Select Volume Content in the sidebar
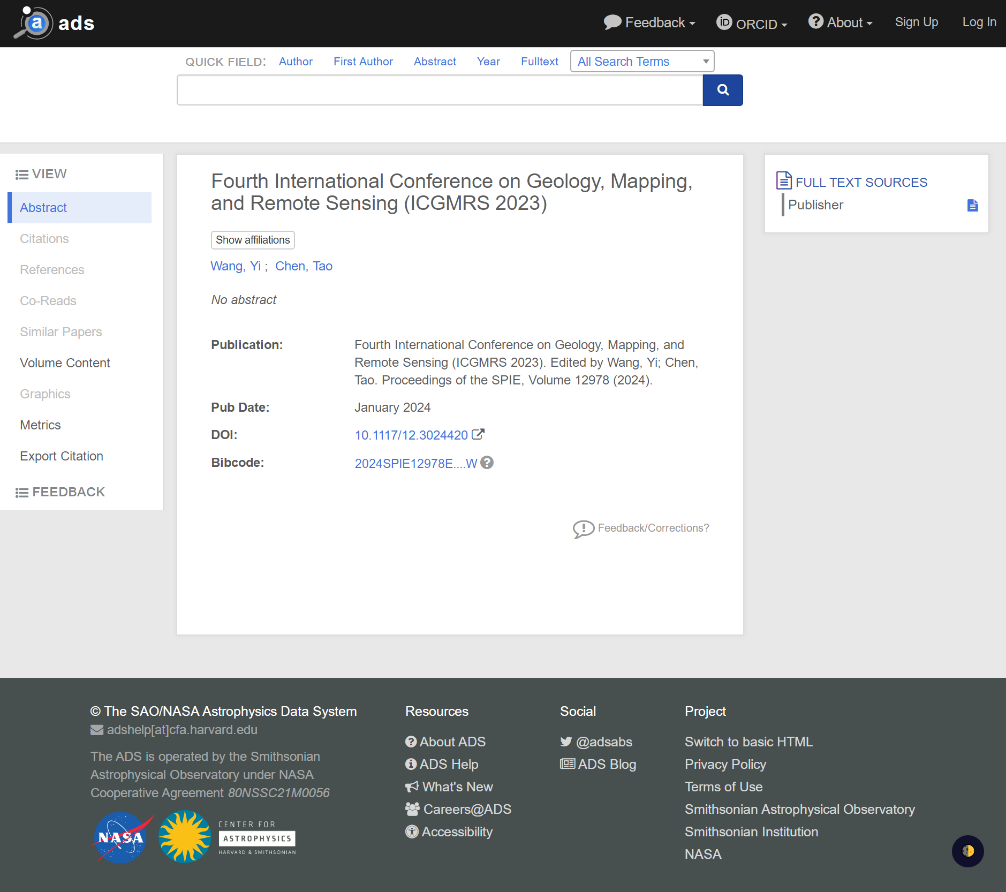 point(65,363)
